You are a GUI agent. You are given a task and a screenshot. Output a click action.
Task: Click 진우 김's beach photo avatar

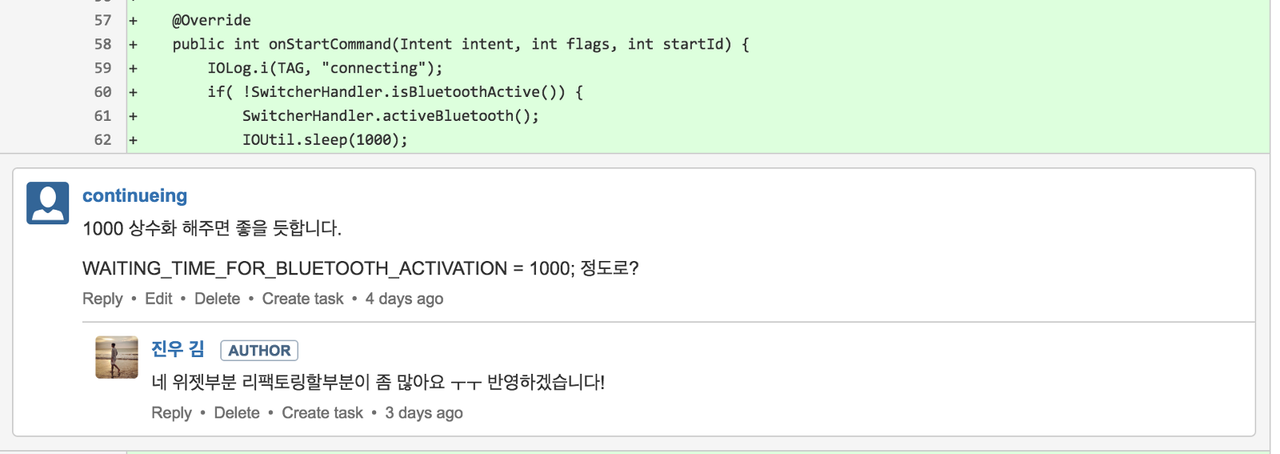[116, 357]
